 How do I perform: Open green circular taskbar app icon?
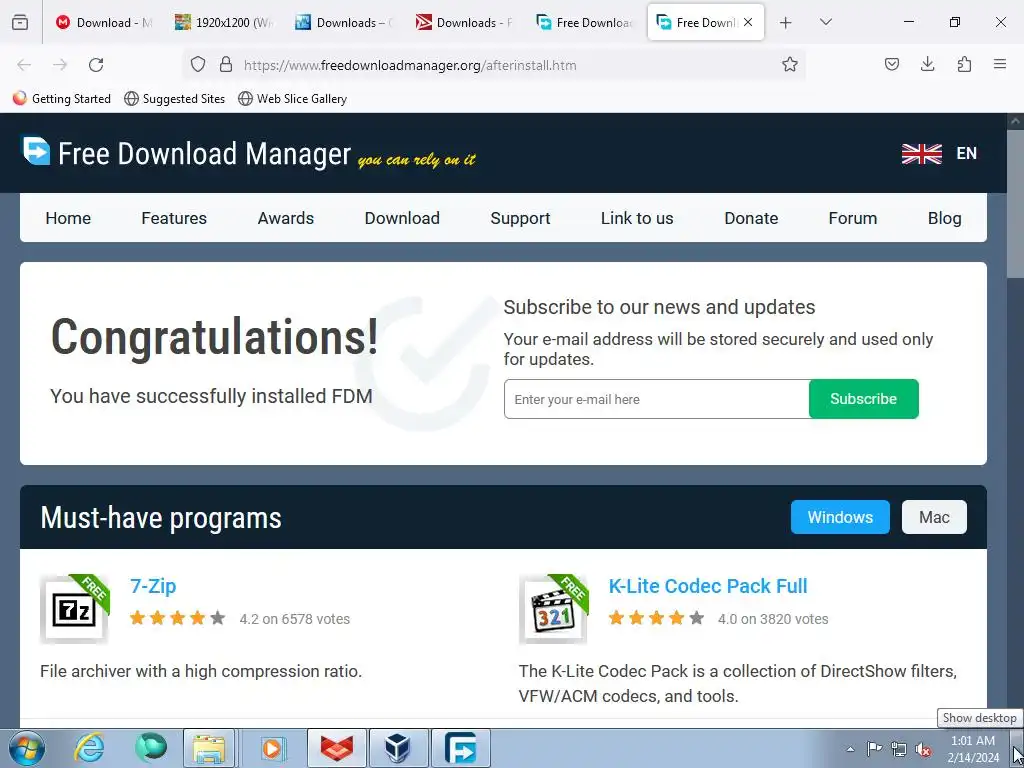pyautogui.click(x=151, y=748)
